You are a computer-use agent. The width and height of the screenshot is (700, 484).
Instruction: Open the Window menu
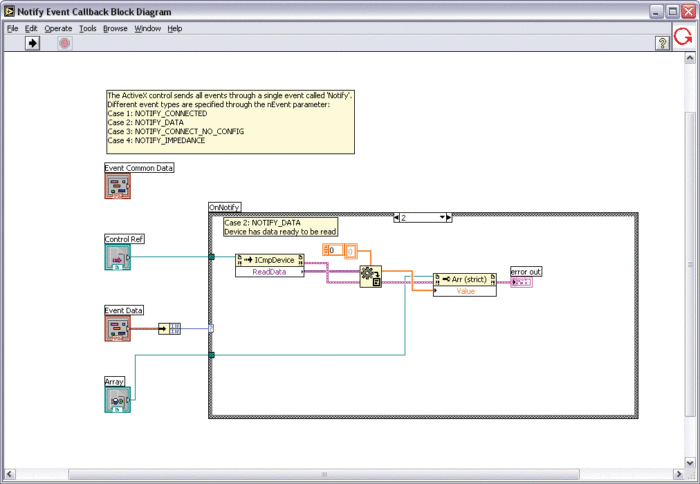point(147,29)
